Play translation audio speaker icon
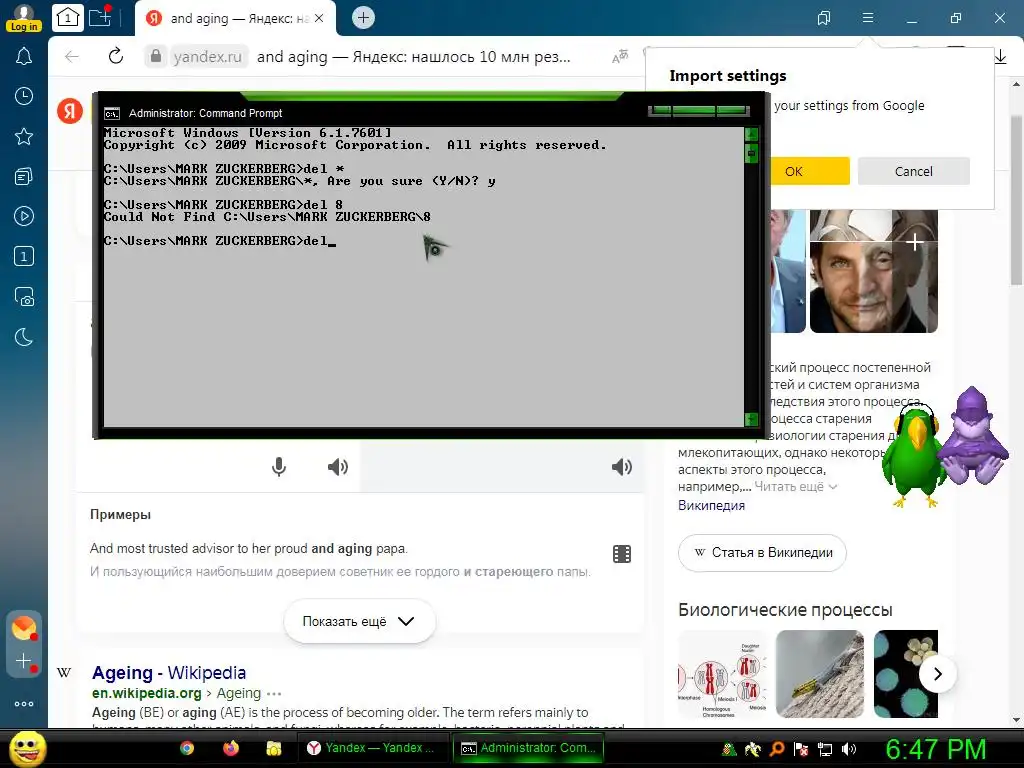Image resolution: width=1024 pixels, height=768 pixels. pos(621,467)
